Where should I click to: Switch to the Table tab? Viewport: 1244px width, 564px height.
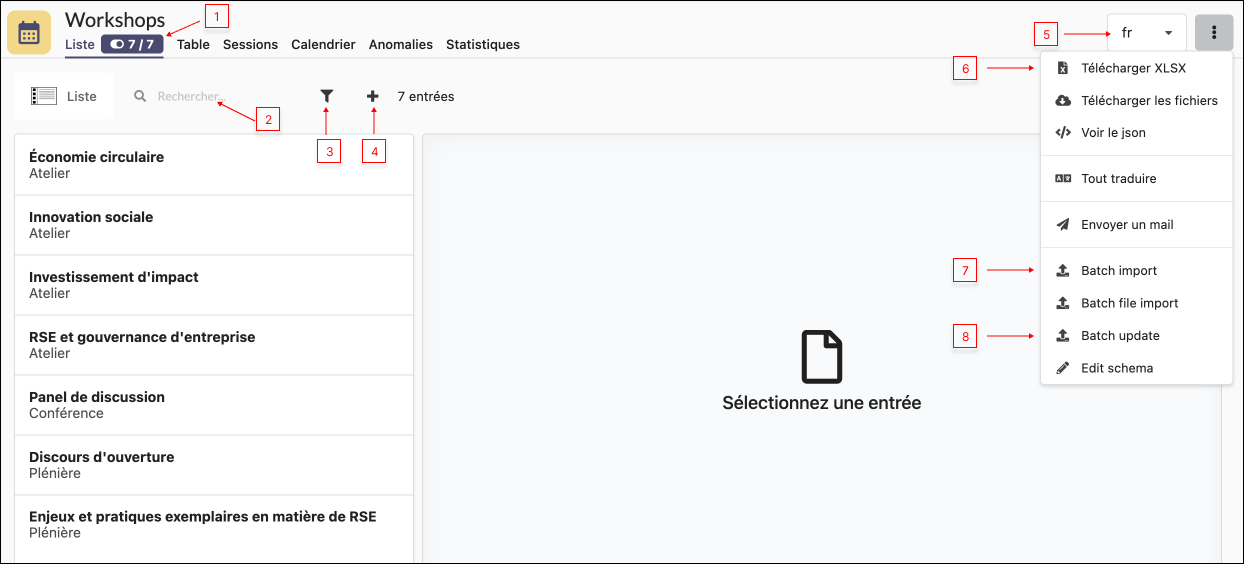pyautogui.click(x=193, y=44)
